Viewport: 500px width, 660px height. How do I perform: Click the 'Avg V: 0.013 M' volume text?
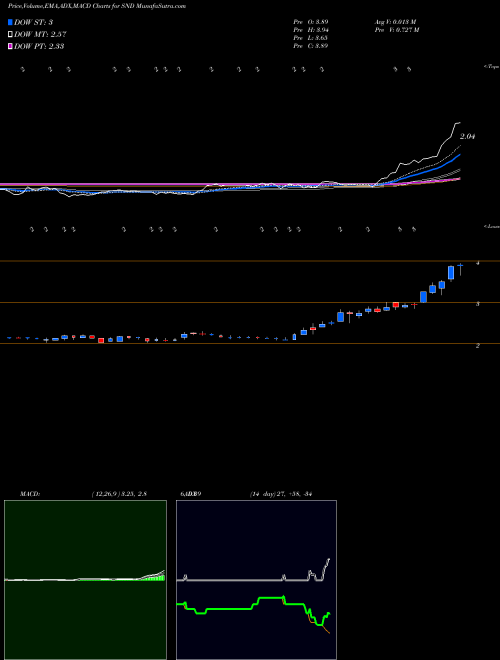coord(395,22)
